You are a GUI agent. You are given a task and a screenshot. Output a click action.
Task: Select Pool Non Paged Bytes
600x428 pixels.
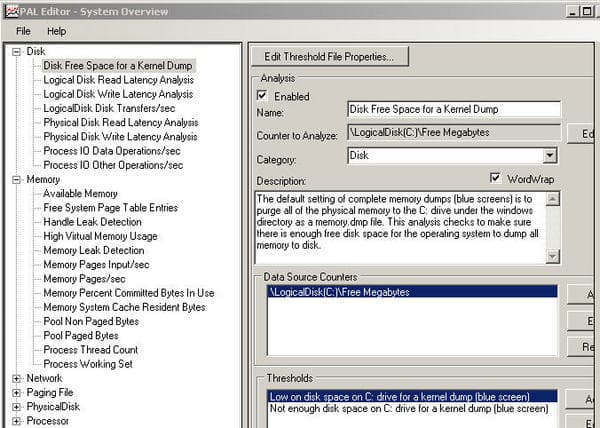coord(91,321)
